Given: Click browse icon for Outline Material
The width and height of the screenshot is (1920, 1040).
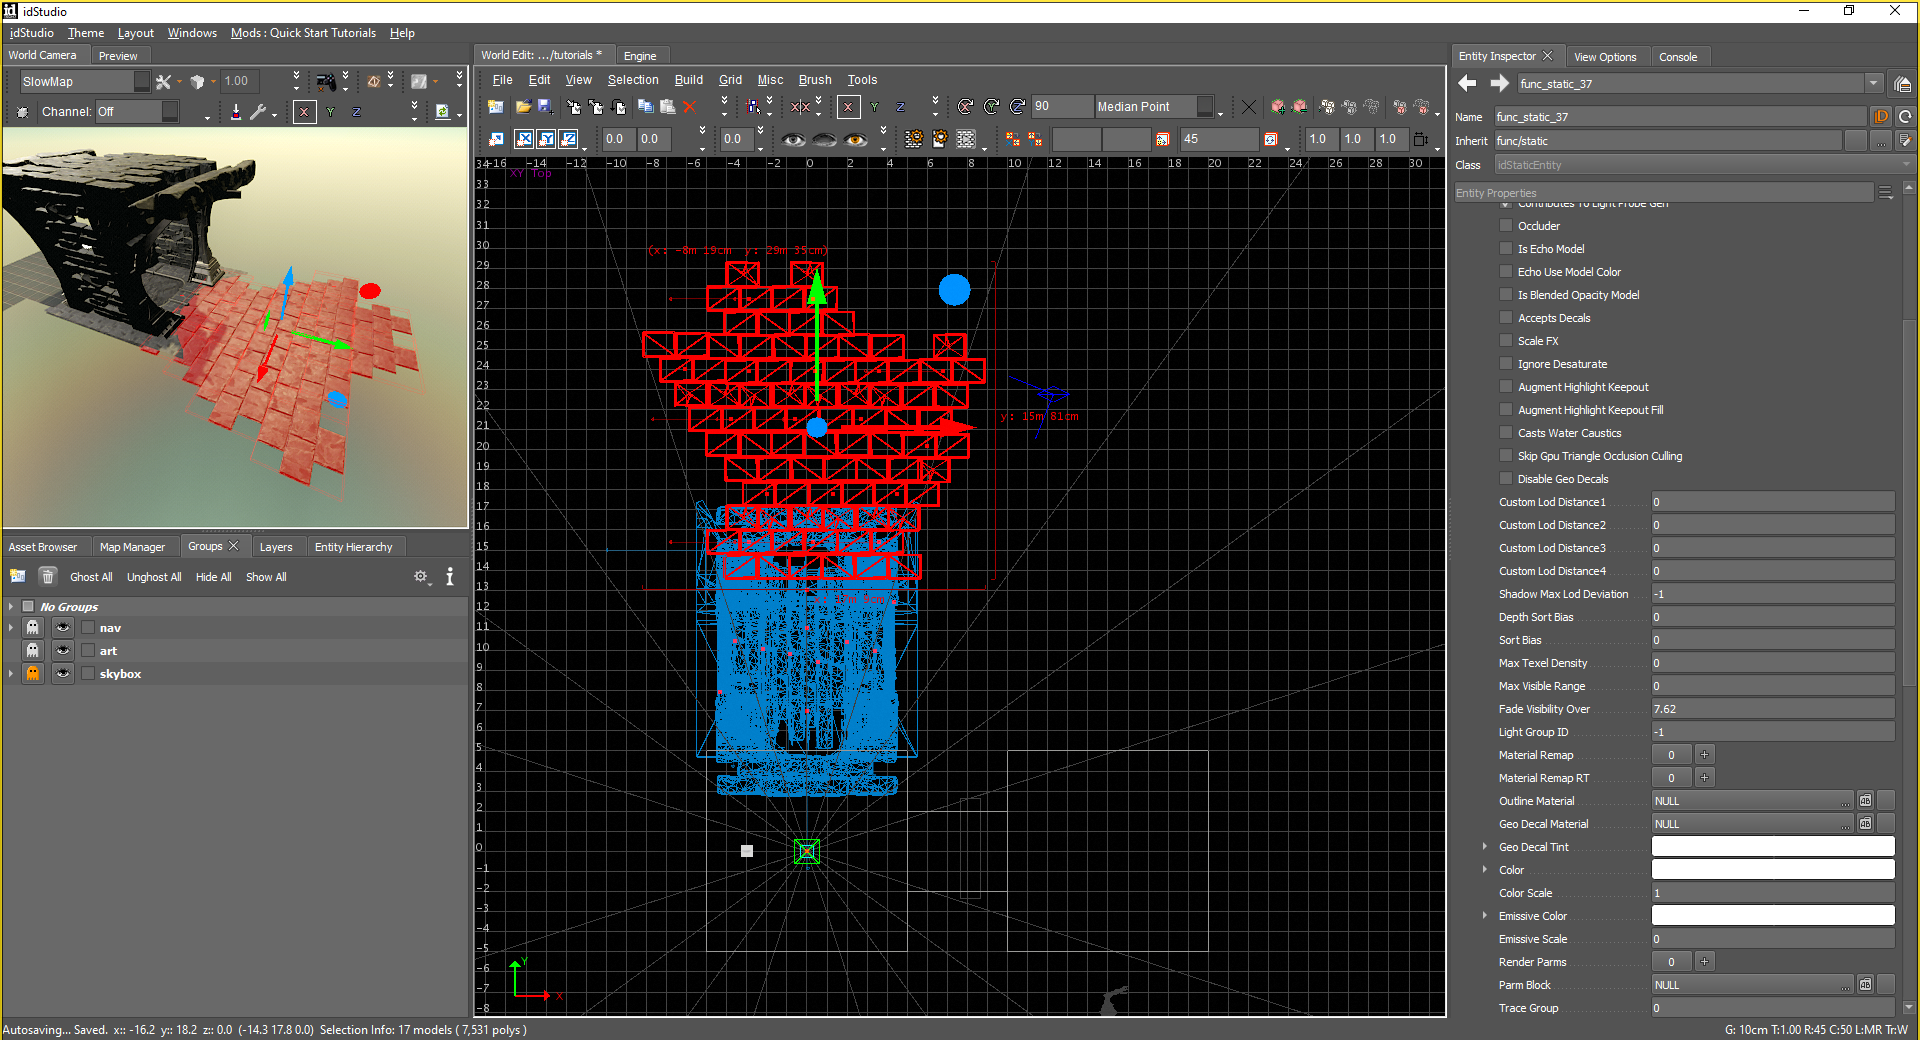Looking at the screenshot, I should click(1865, 801).
